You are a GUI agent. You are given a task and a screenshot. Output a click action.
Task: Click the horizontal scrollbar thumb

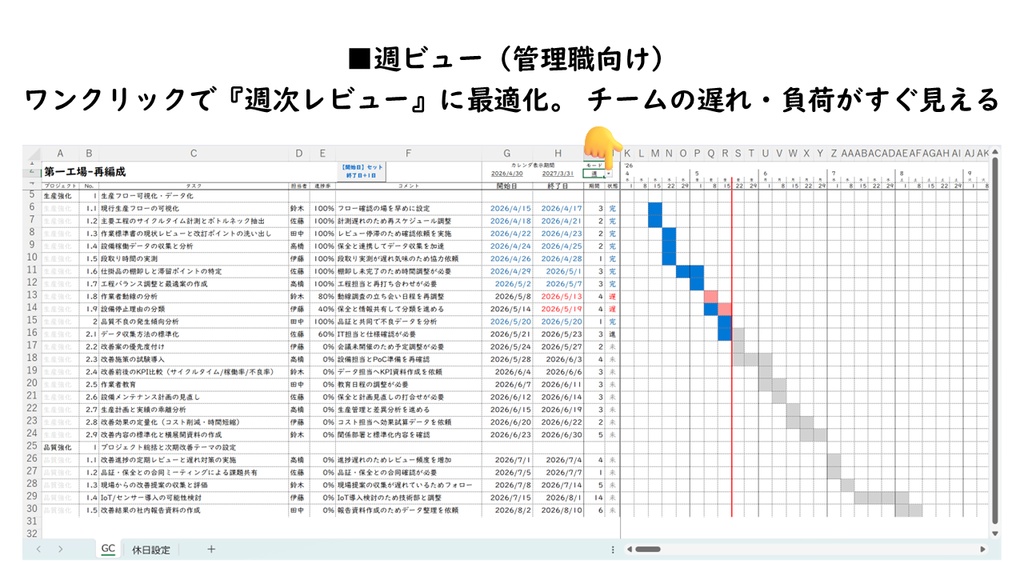point(648,549)
